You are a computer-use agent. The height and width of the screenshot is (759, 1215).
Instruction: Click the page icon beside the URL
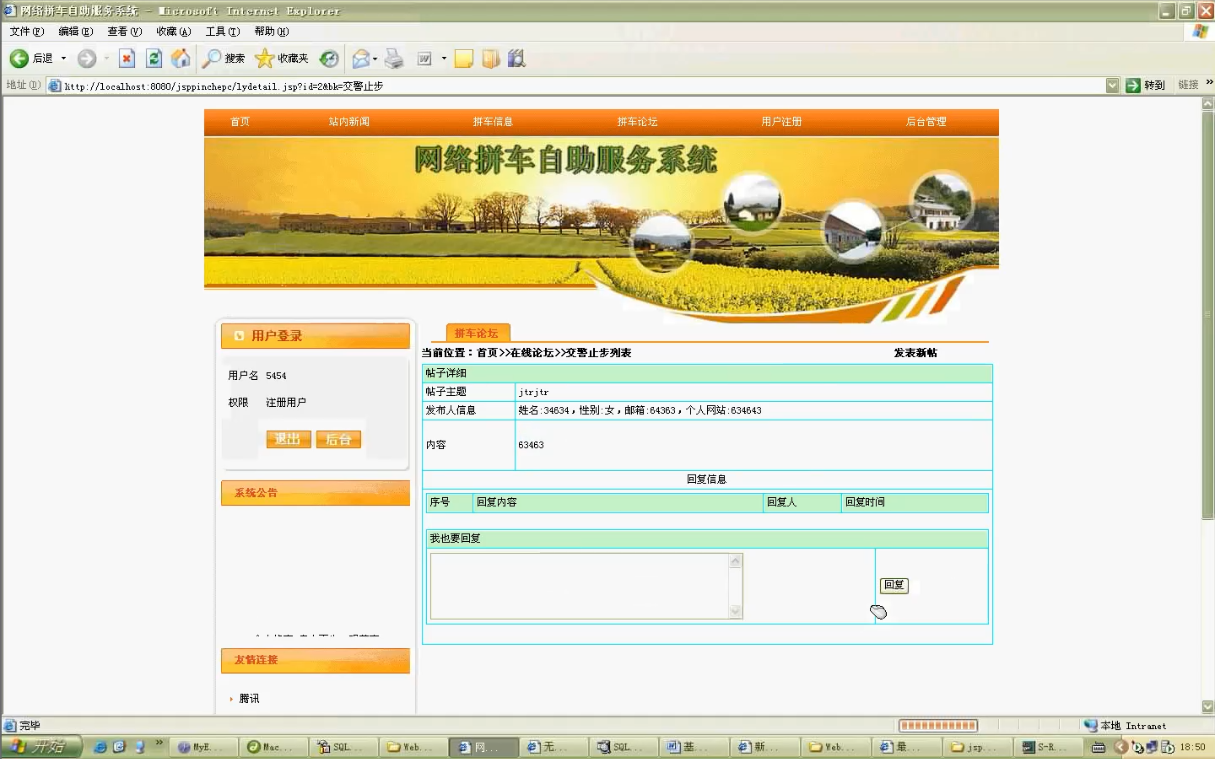(55, 86)
